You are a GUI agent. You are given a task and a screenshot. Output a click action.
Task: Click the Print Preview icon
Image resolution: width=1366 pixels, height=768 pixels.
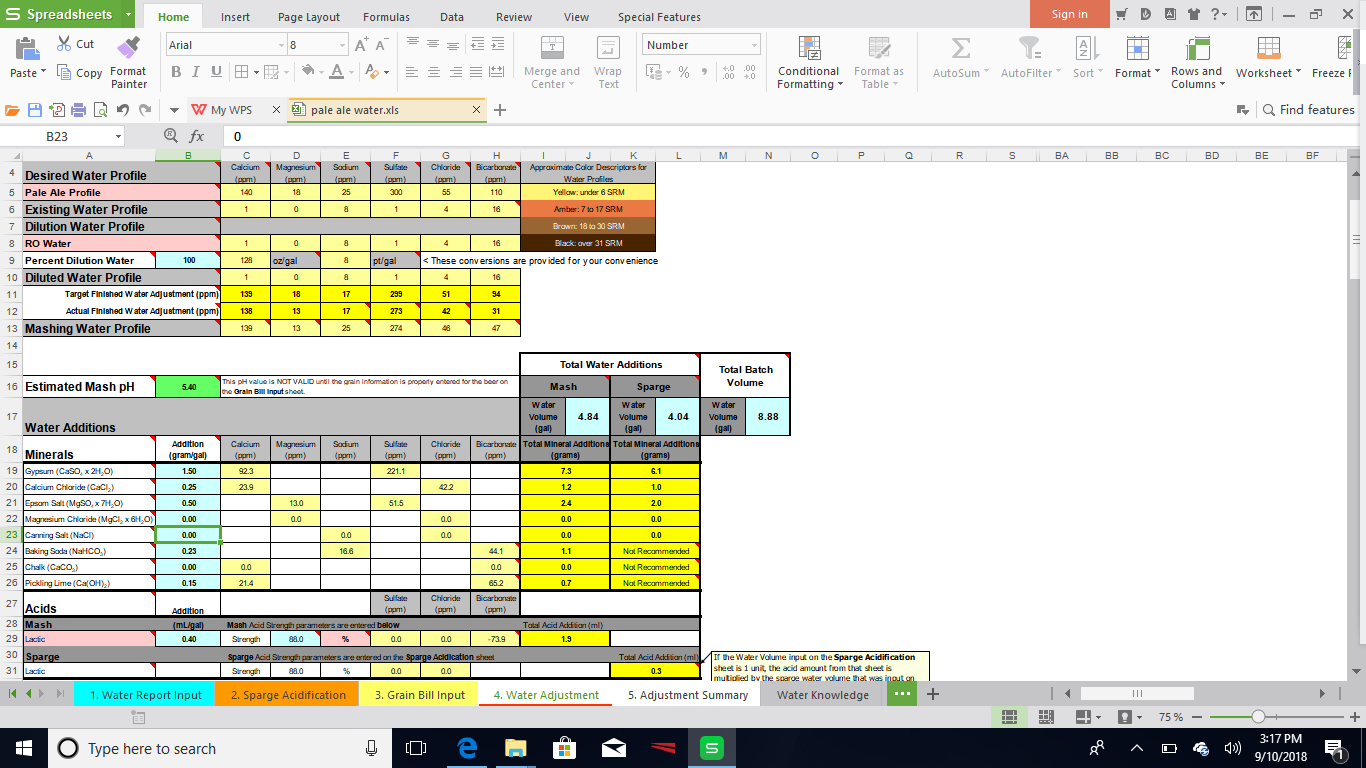101,110
